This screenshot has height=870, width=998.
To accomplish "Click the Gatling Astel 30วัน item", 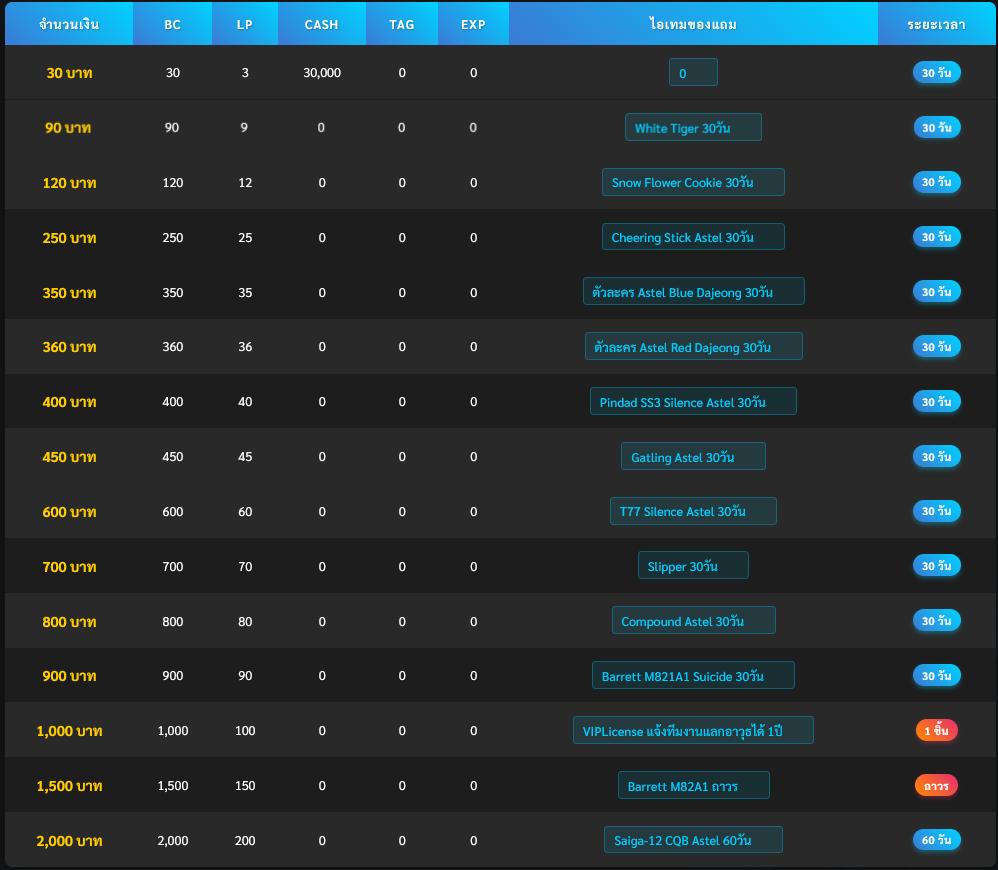I will [x=692, y=457].
